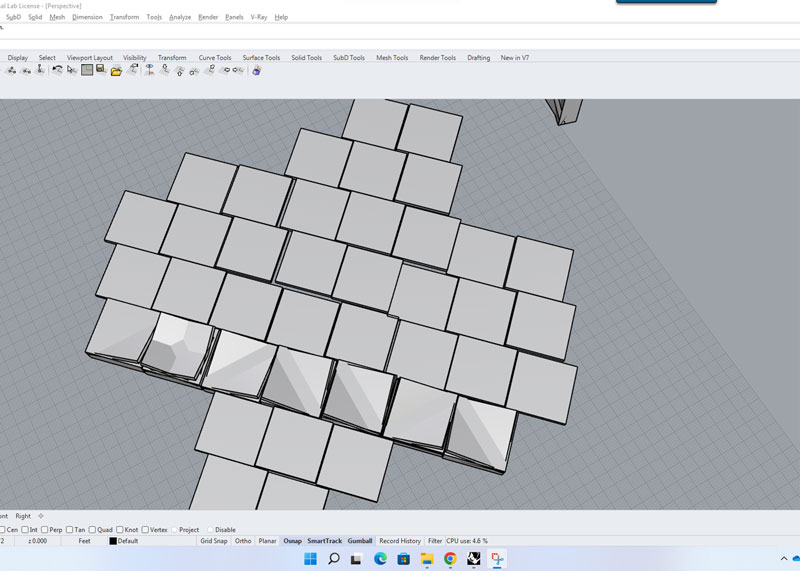
Task: Open the selection Filter in status bar
Action: pyautogui.click(x=435, y=541)
